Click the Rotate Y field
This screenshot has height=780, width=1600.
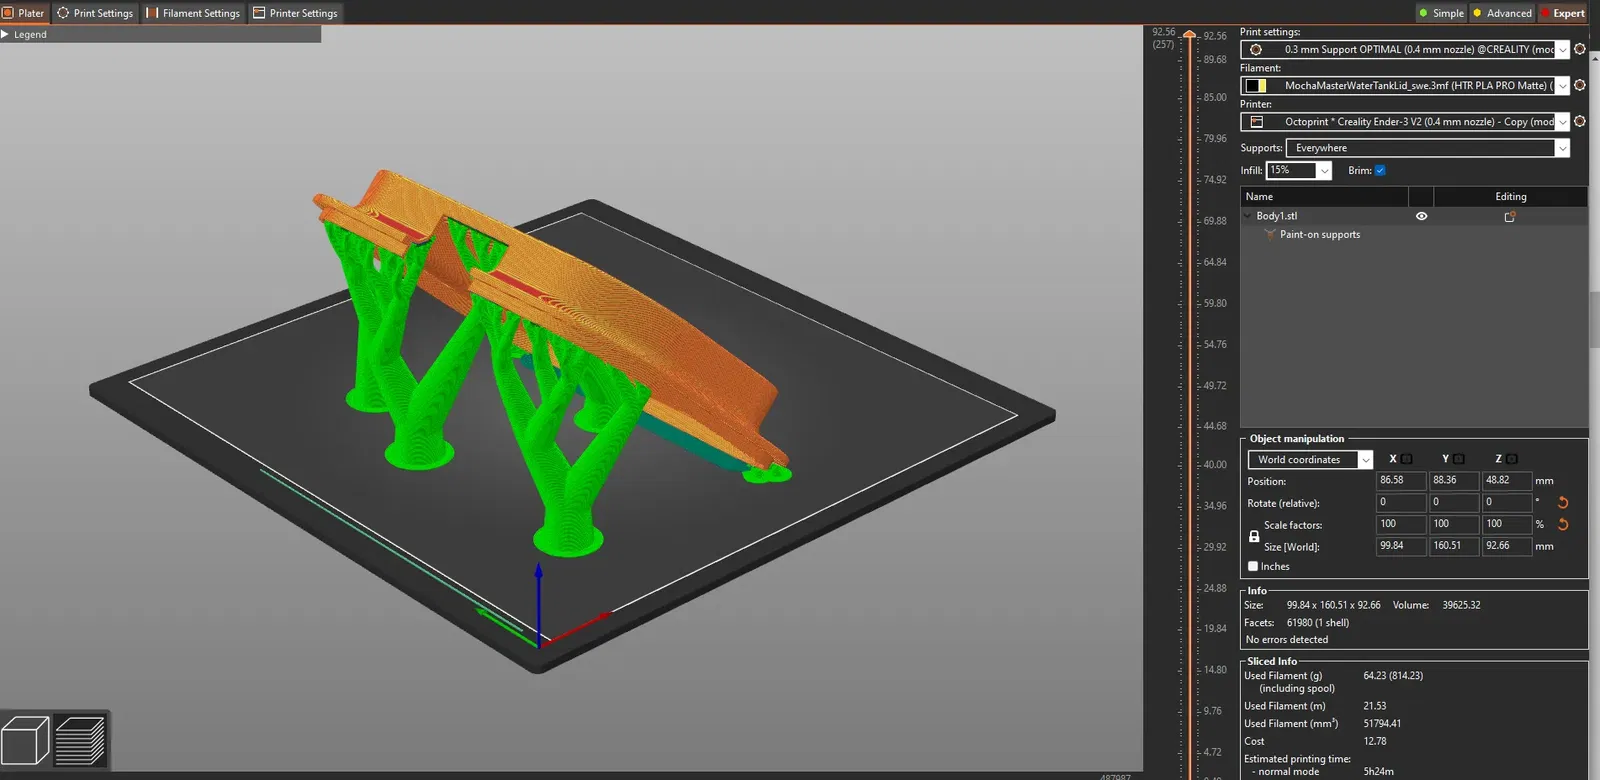pyautogui.click(x=1454, y=503)
